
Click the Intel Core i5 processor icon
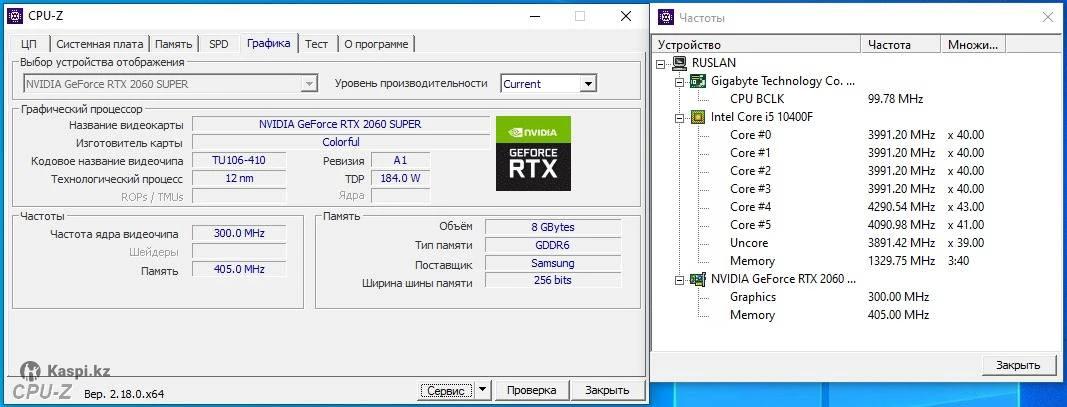pos(698,117)
